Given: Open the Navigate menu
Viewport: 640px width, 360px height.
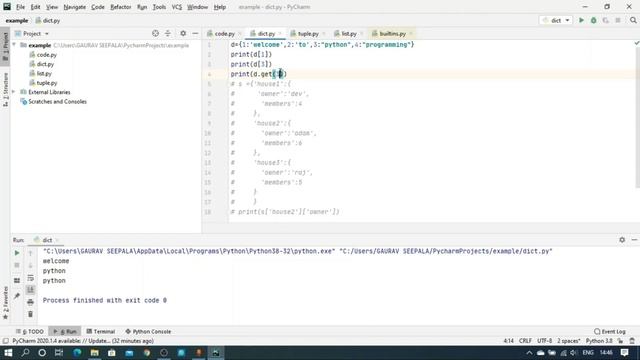Looking at the screenshot, I should click(x=75, y=7).
